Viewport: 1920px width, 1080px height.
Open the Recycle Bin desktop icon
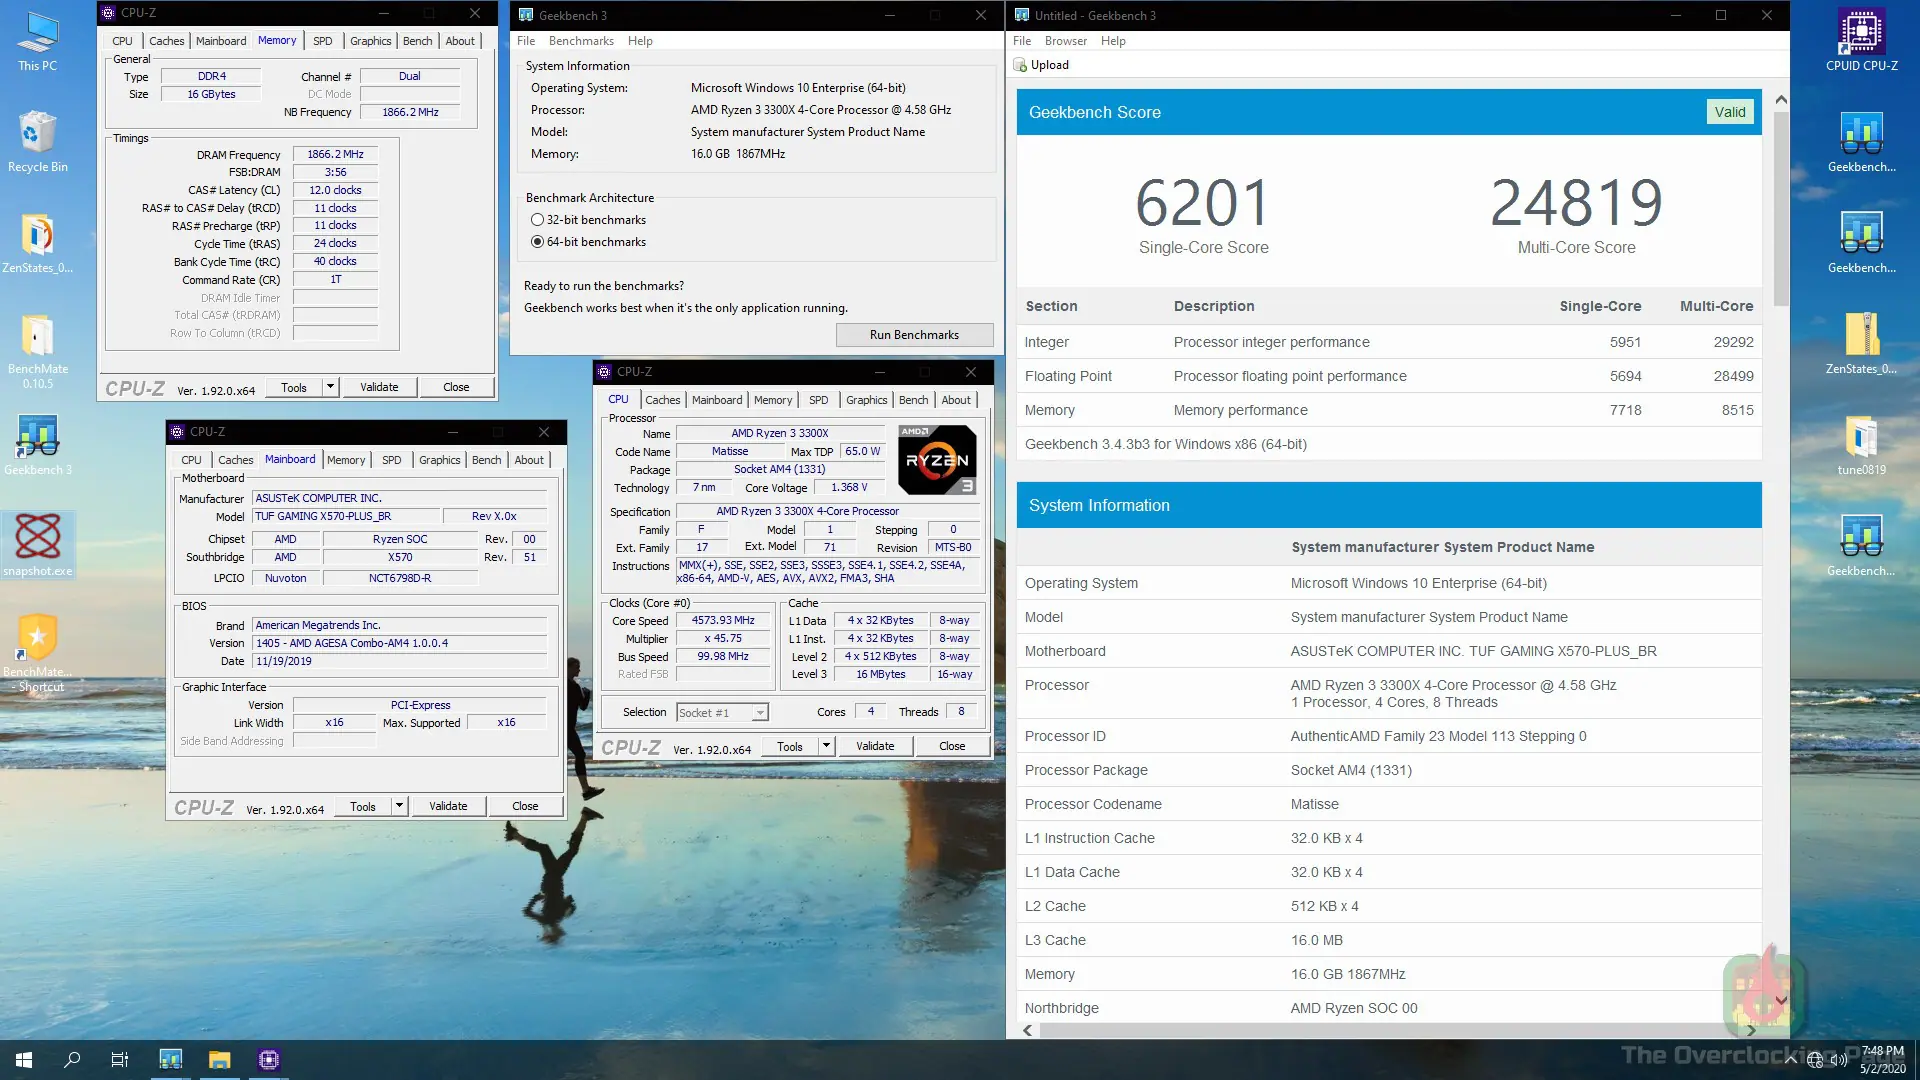pos(37,142)
